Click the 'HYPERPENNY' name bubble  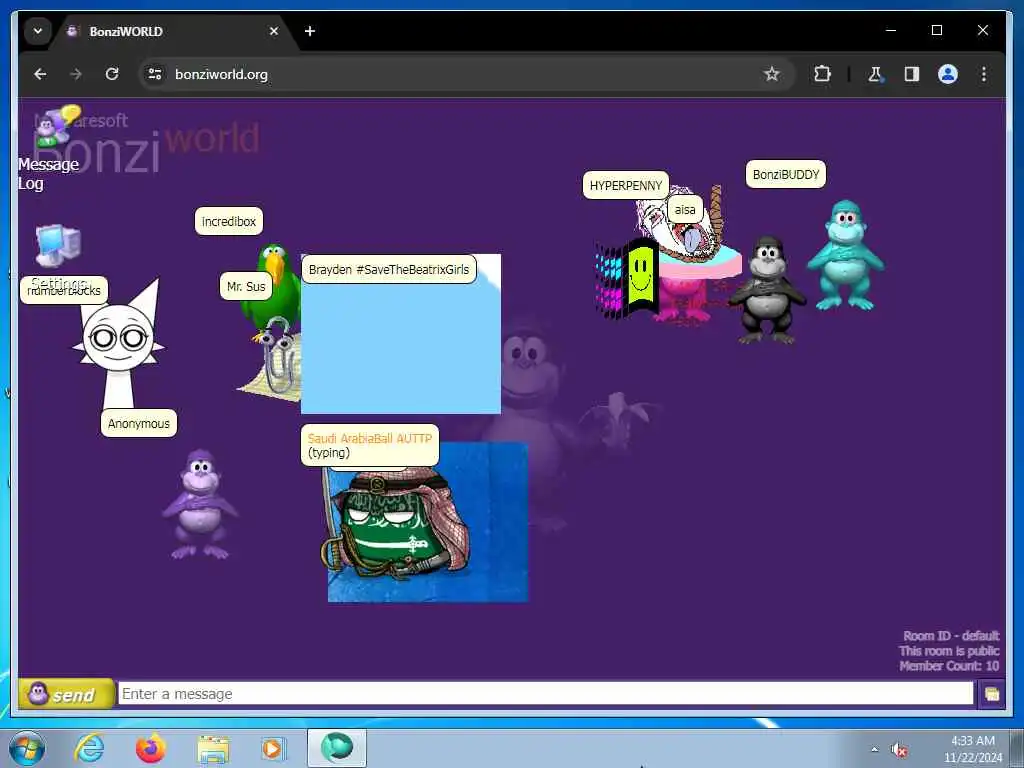click(x=626, y=185)
